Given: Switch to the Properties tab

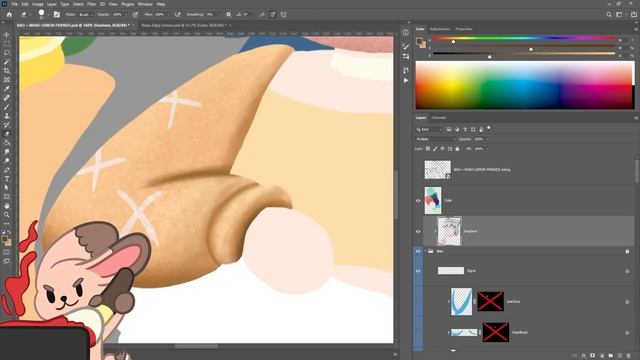Looking at the screenshot, I should pos(464,29).
